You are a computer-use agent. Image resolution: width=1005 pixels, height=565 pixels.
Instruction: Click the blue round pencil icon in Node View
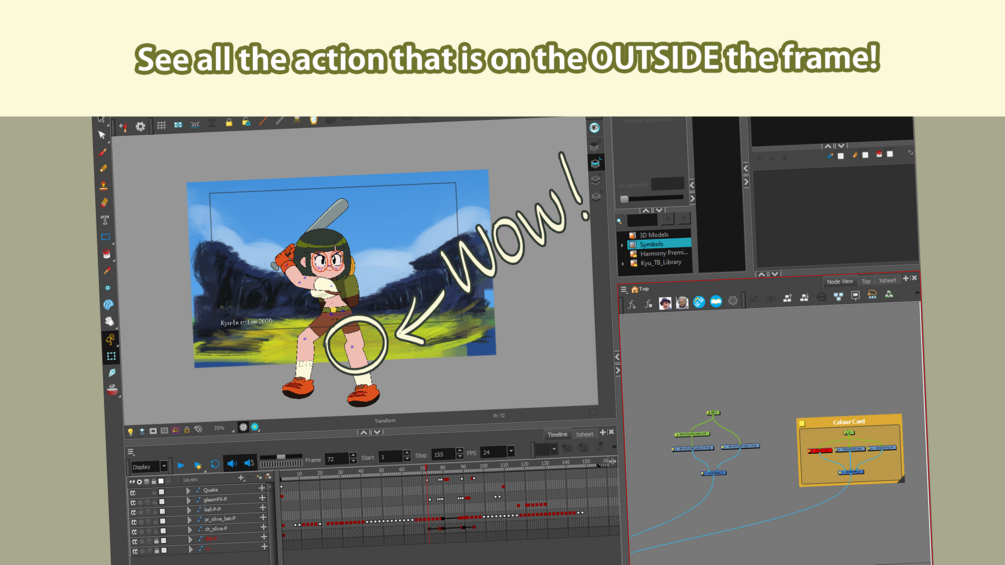point(699,302)
